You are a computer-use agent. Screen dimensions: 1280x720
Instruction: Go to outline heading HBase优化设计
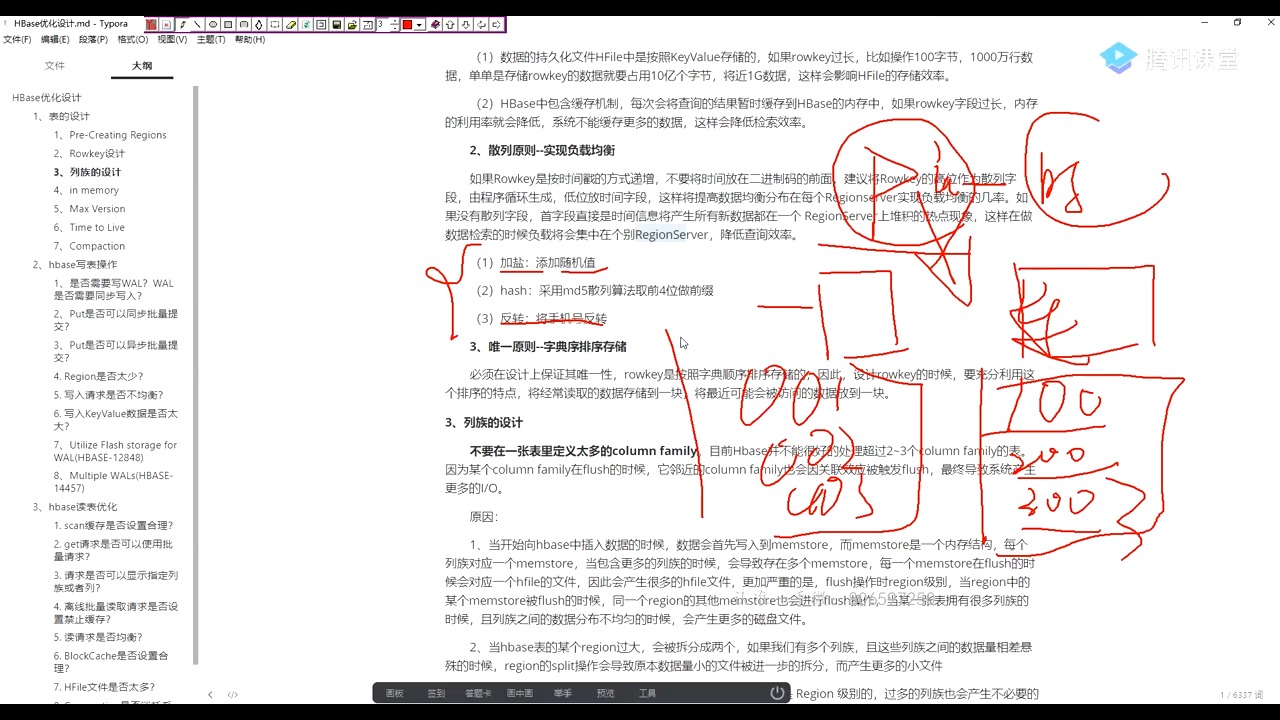point(47,98)
